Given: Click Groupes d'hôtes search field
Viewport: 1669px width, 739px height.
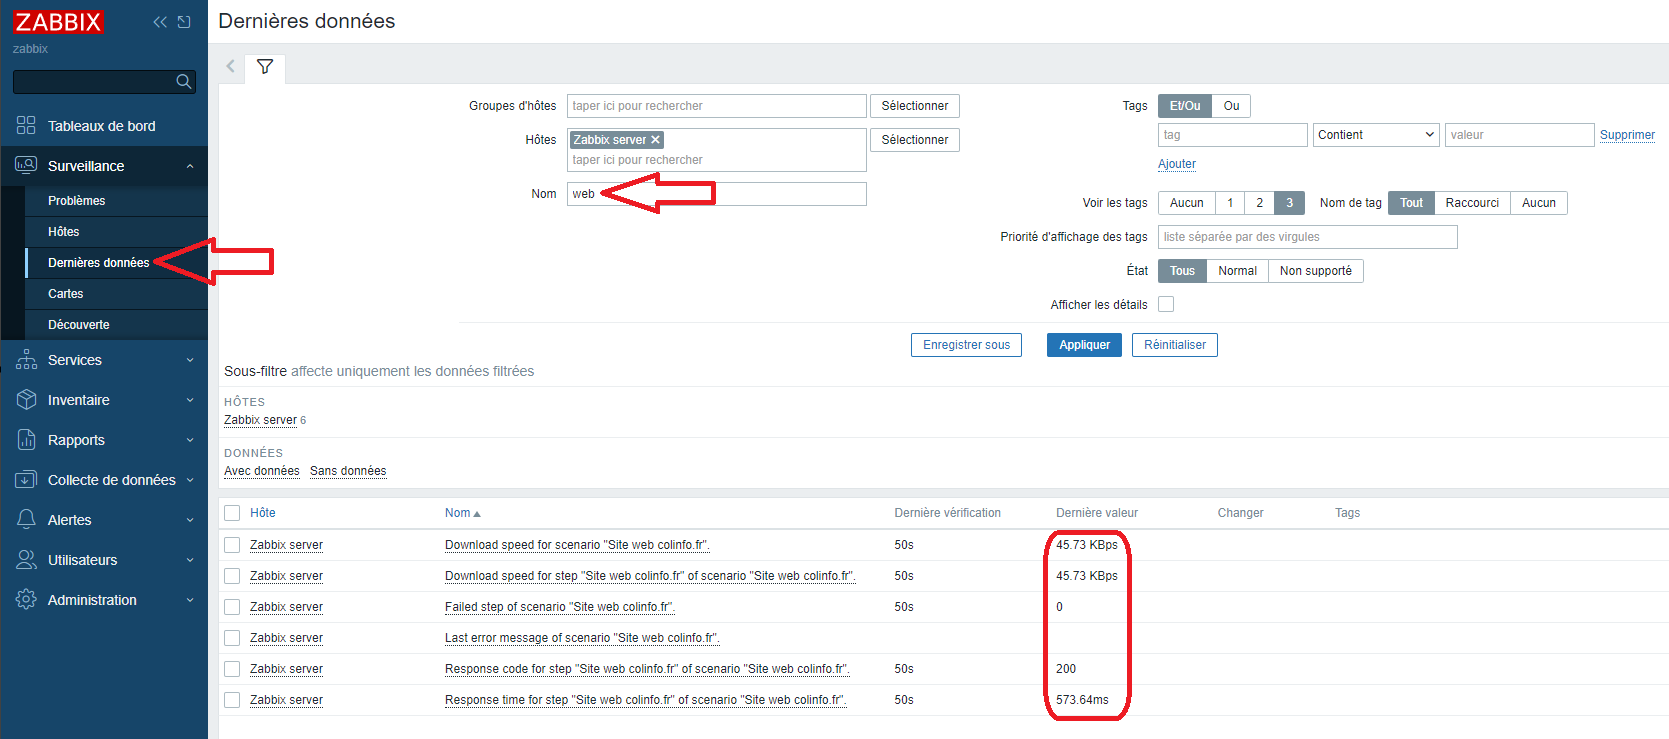Looking at the screenshot, I should tap(716, 106).
